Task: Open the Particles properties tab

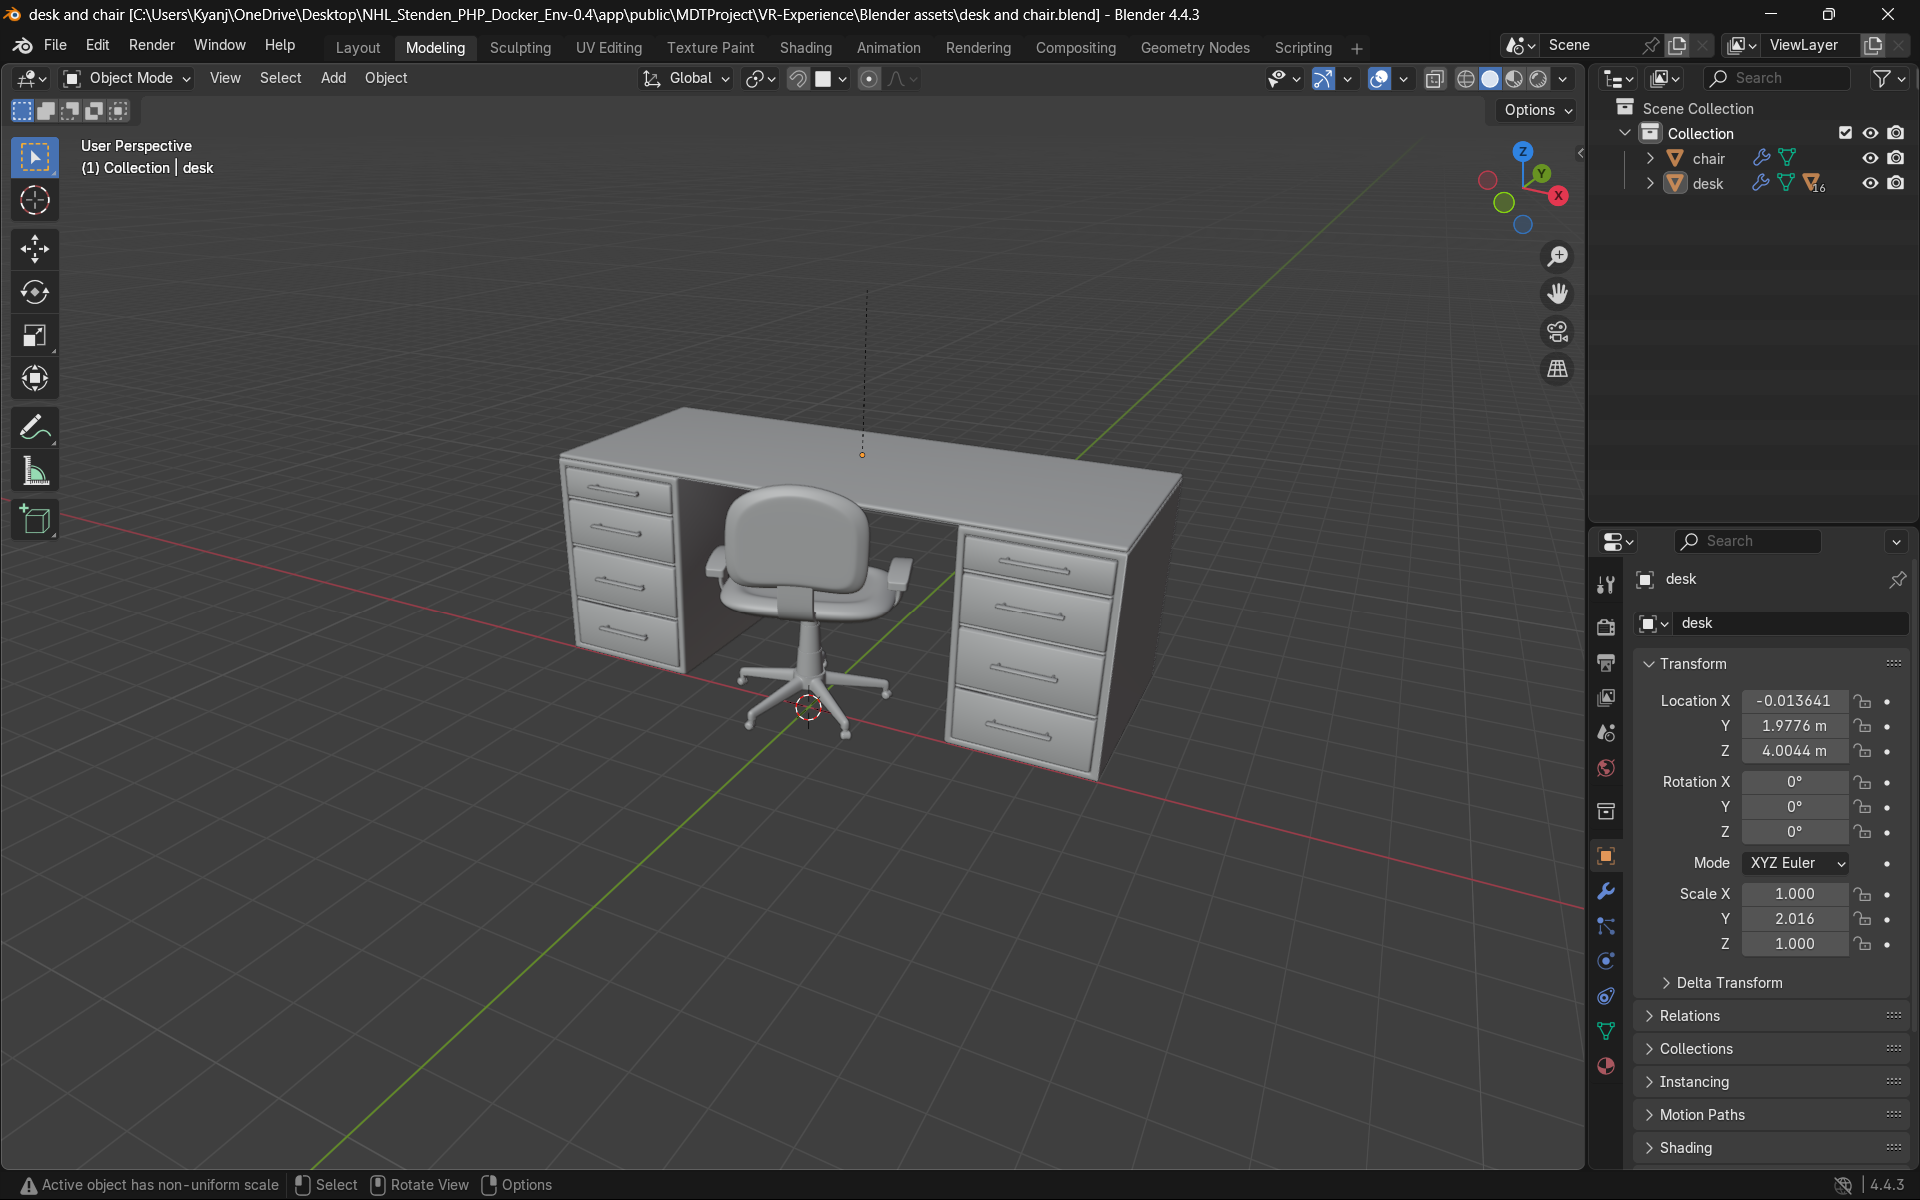Action: tap(1606, 926)
